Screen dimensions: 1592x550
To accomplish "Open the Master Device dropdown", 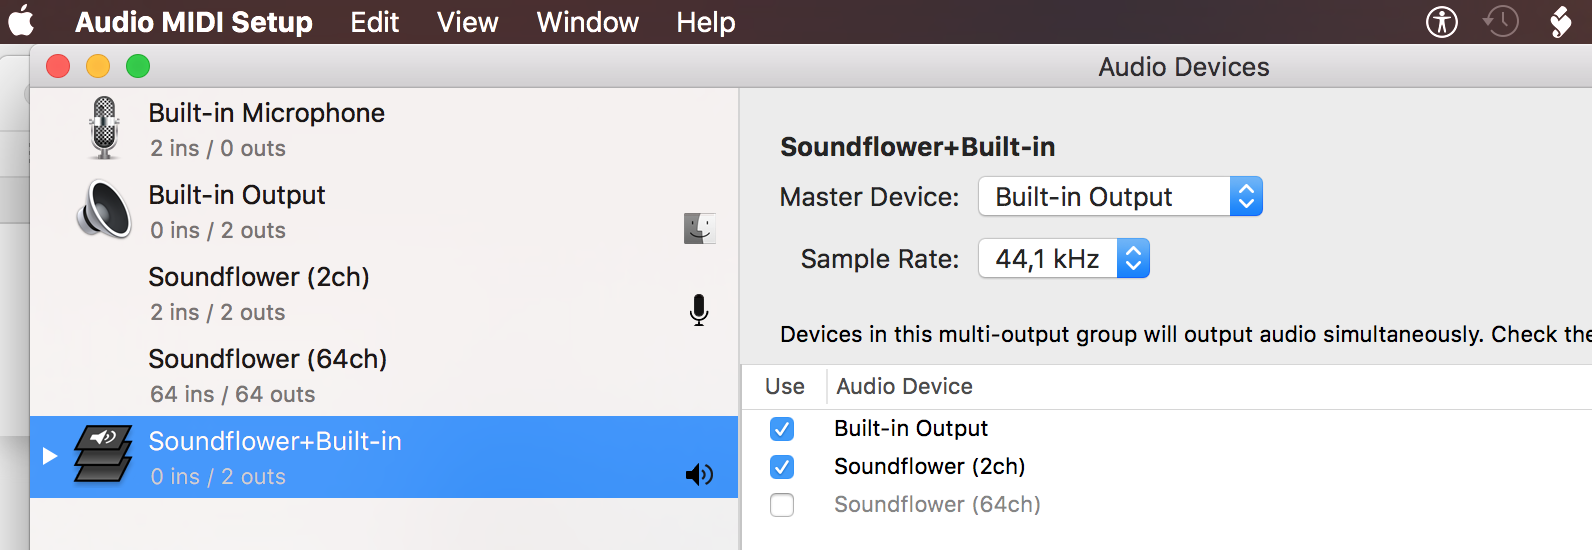I will (x=1120, y=197).
